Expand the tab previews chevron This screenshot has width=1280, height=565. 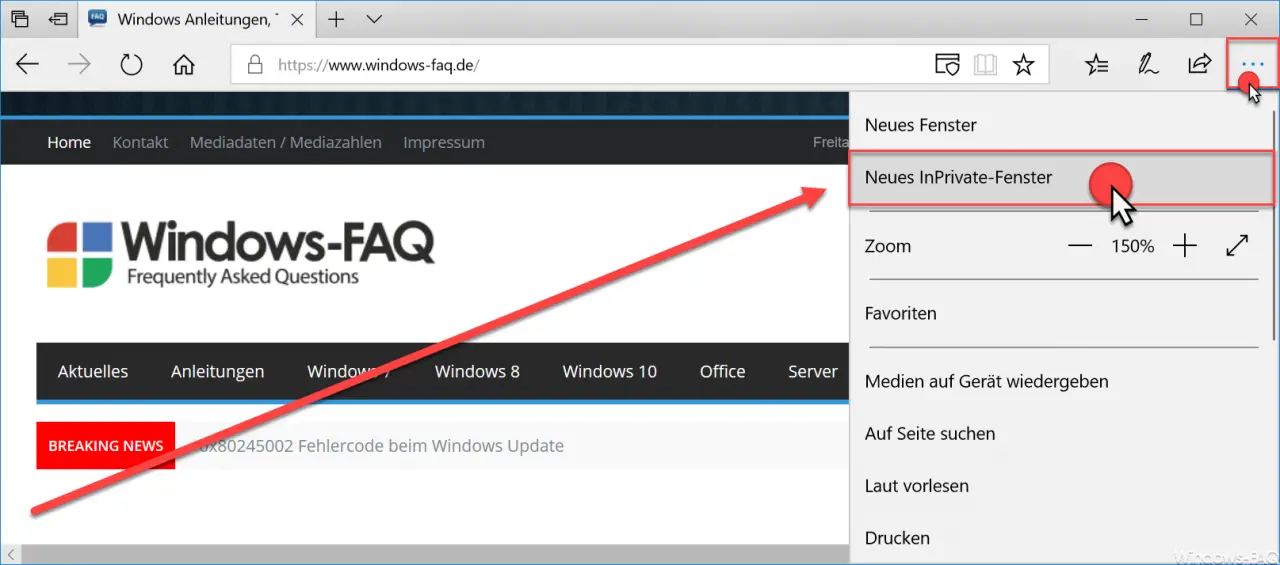coord(374,19)
